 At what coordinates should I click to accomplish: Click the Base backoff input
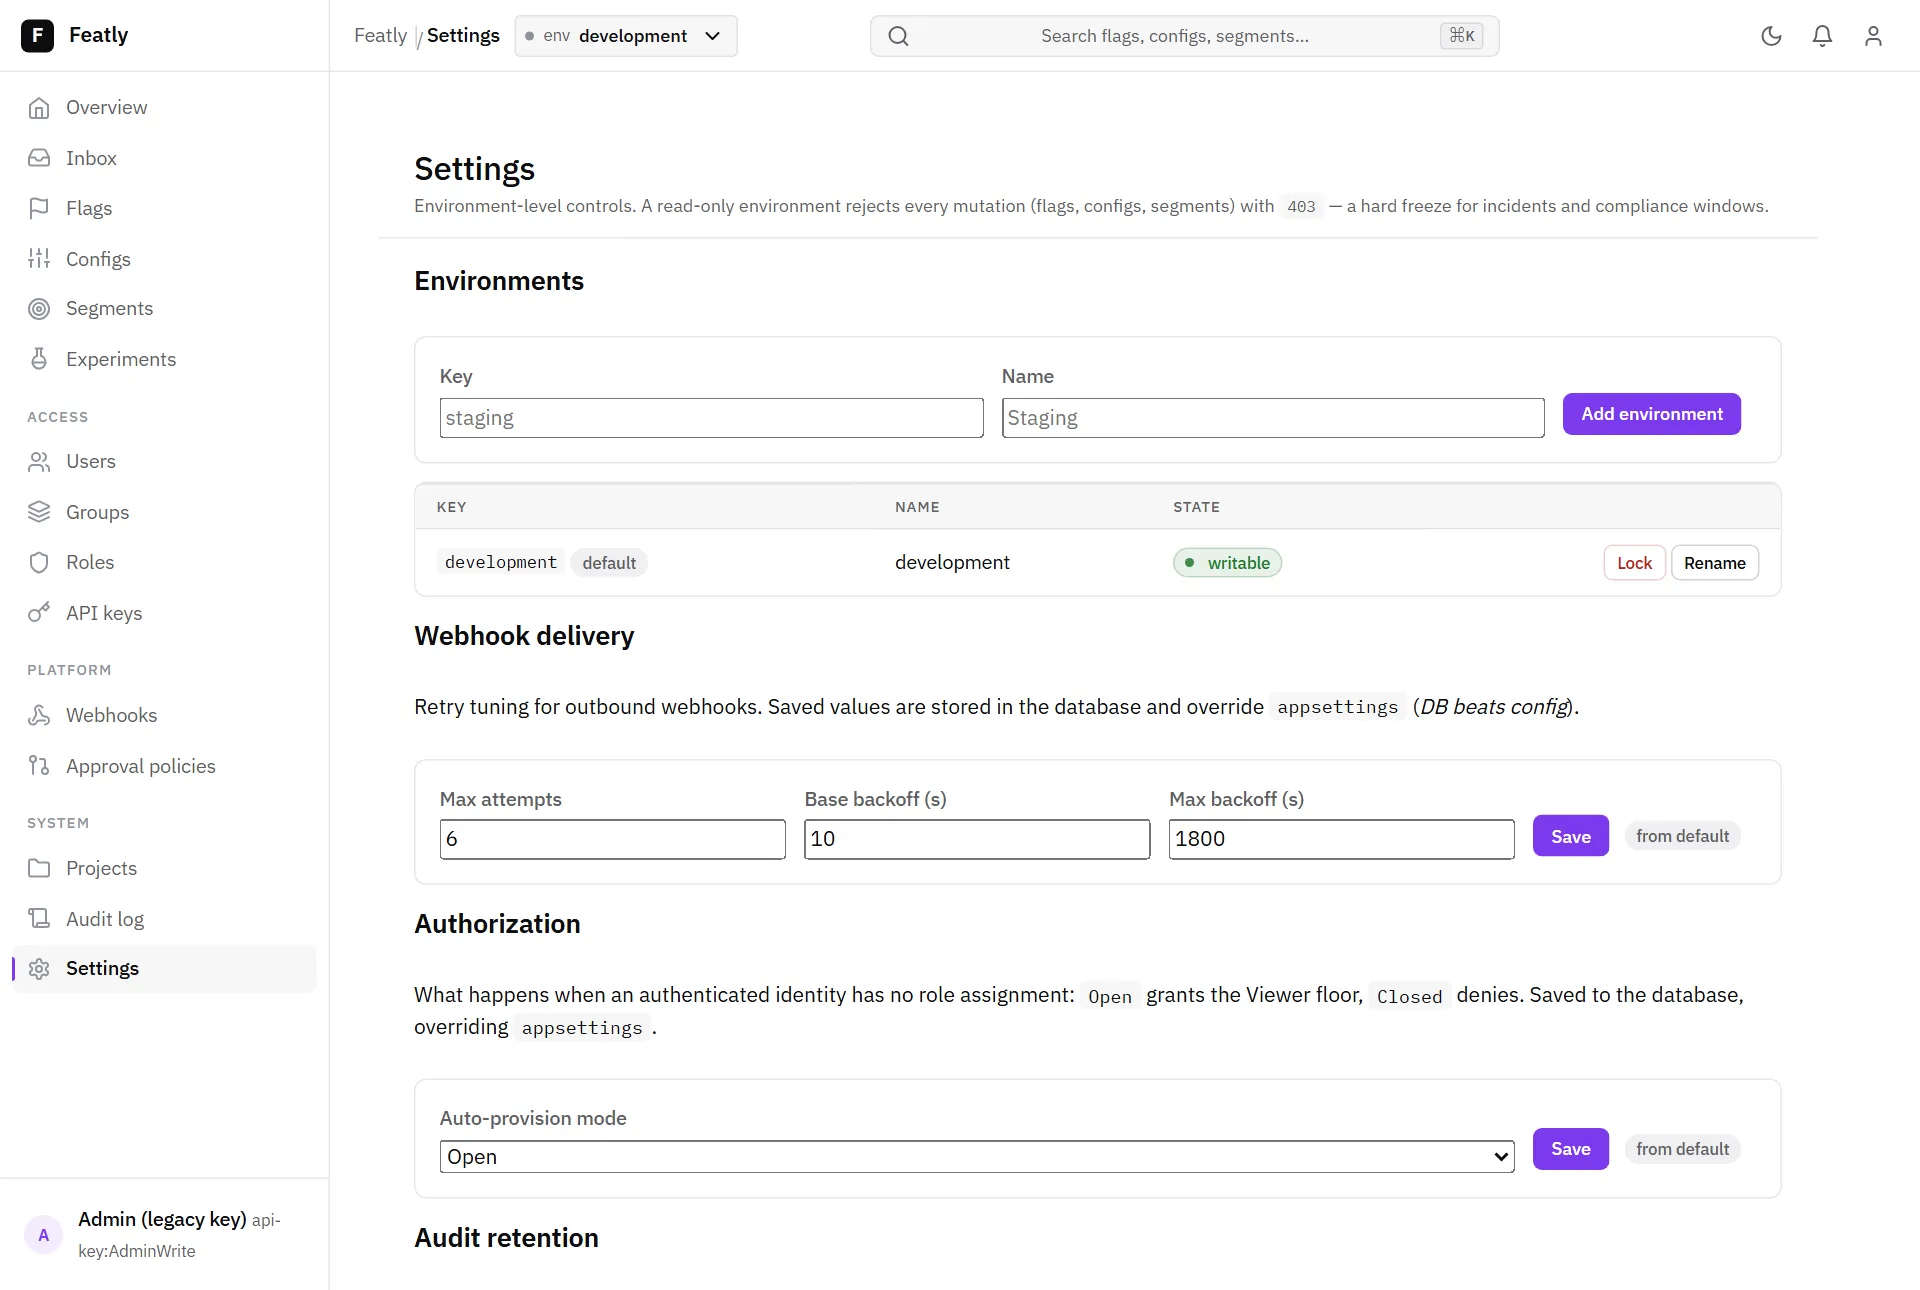click(x=977, y=839)
